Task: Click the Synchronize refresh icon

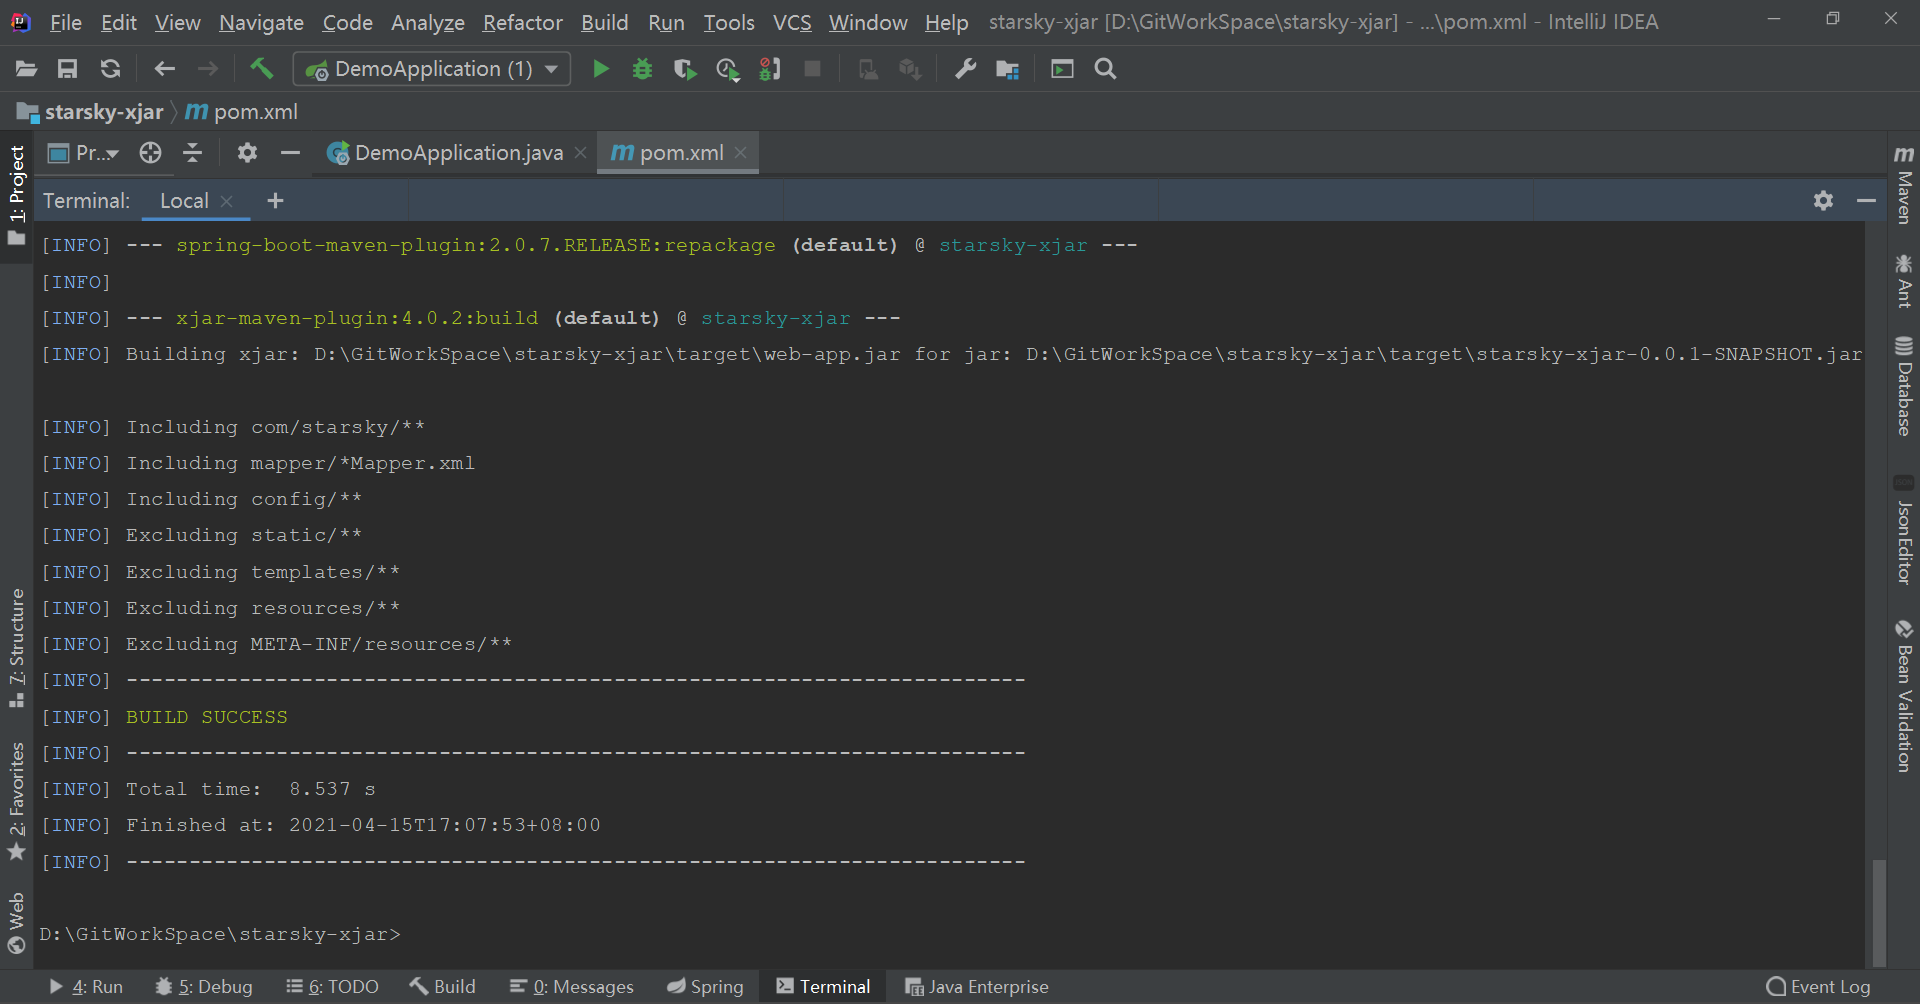Action: (110, 69)
